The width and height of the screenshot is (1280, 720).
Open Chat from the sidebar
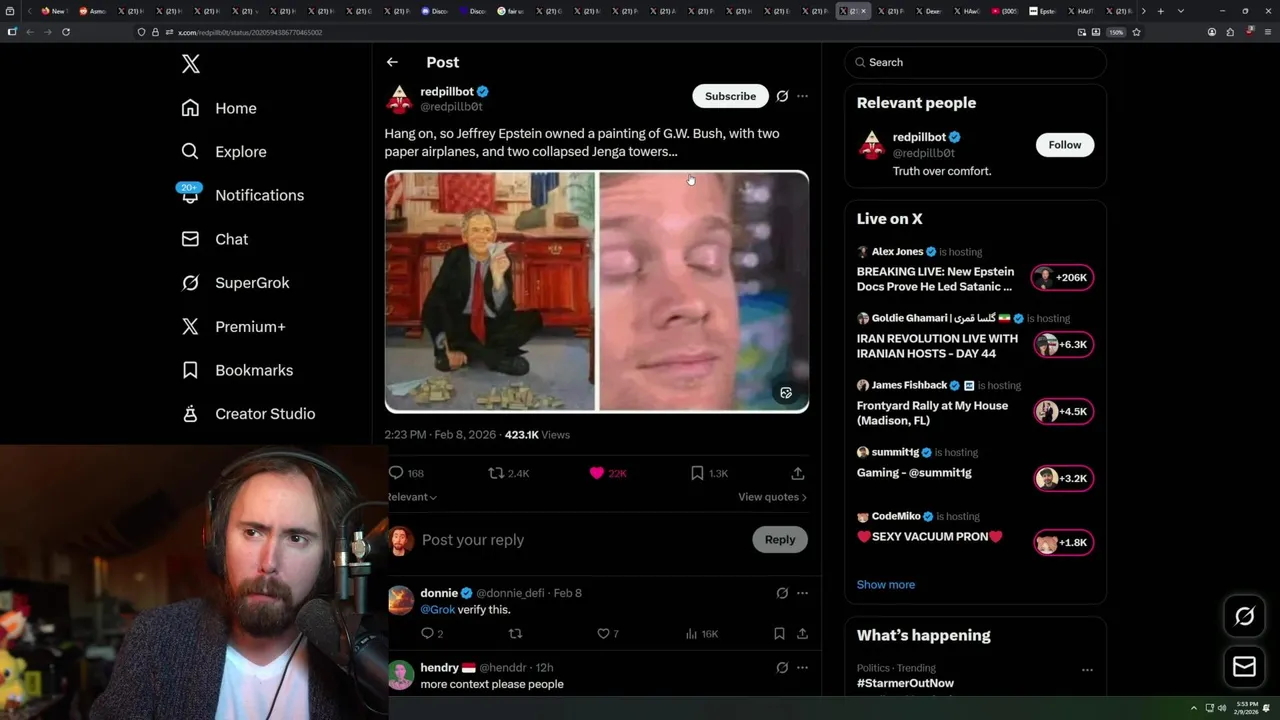[x=214, y=239]
